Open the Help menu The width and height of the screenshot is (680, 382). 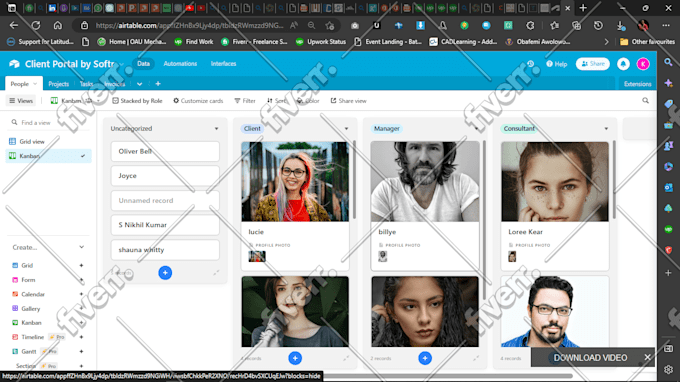[556, 64]
